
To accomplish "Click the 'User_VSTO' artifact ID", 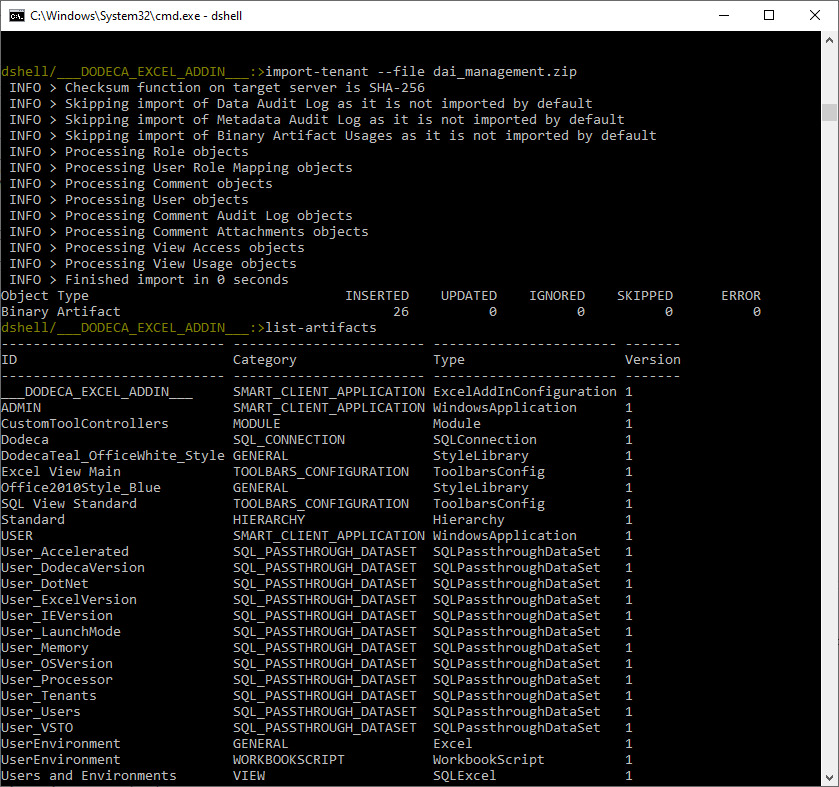I will point(37,729).
